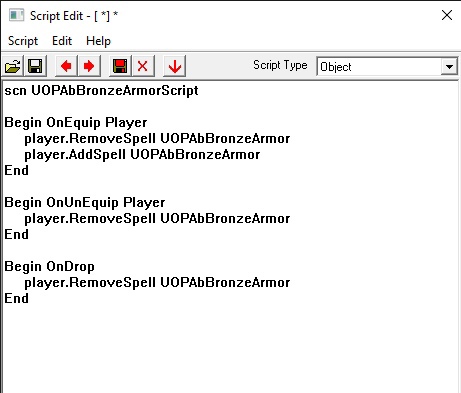Go to next script with right arrow

[88, 66]
